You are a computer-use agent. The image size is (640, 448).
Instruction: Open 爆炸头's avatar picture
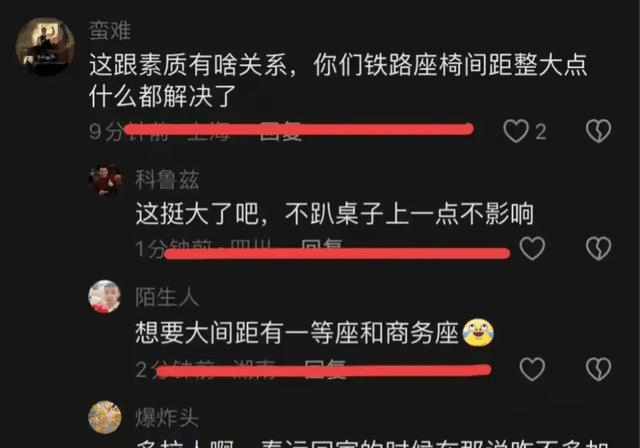[x=105, y=417]
